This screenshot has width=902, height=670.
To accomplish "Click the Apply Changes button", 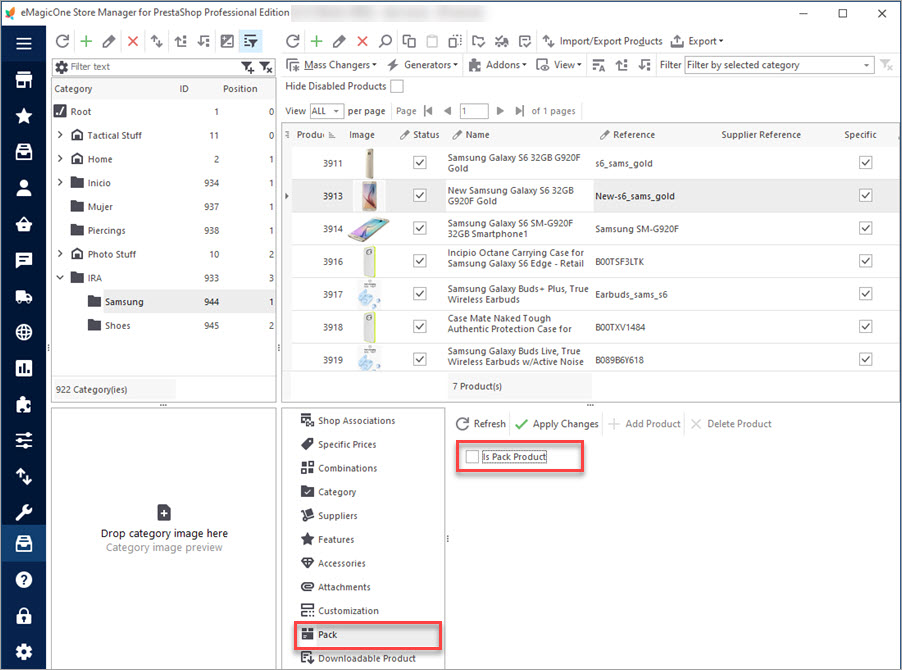I will [x=557, y=424].
